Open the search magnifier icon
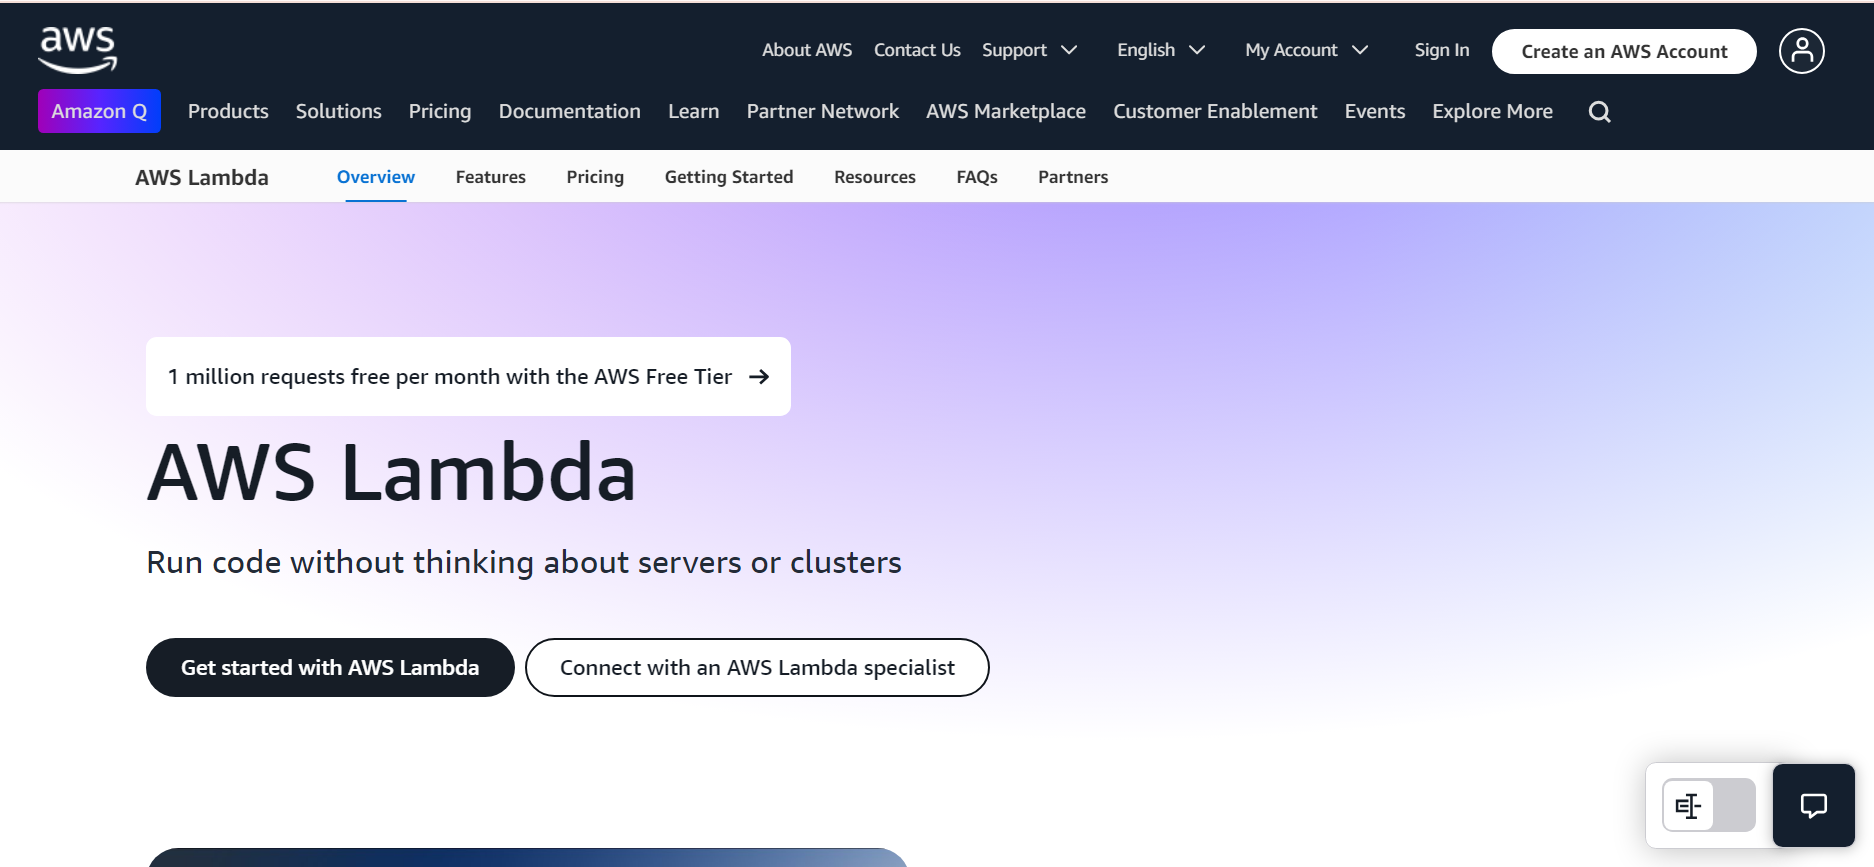This screenshot has width=1874, height=867. 1599,112
